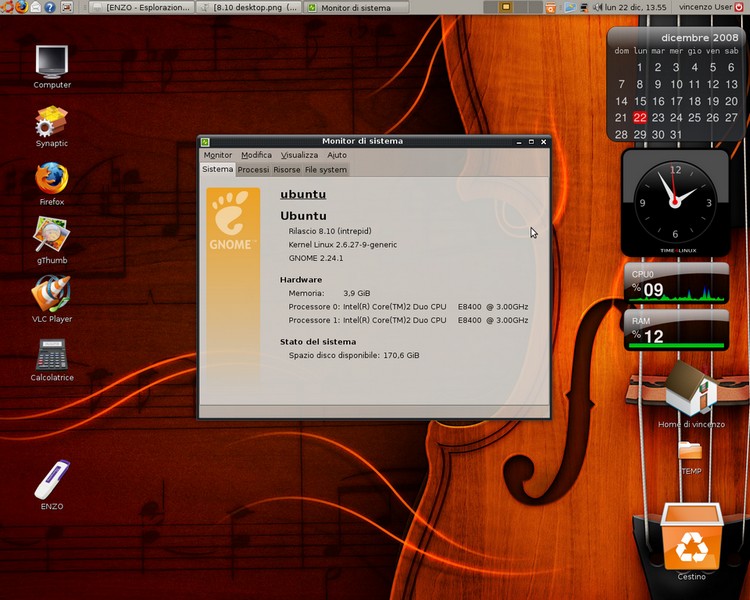
Task: Click the panel clock lun 22 dic, 13.55
Action: 635,7
